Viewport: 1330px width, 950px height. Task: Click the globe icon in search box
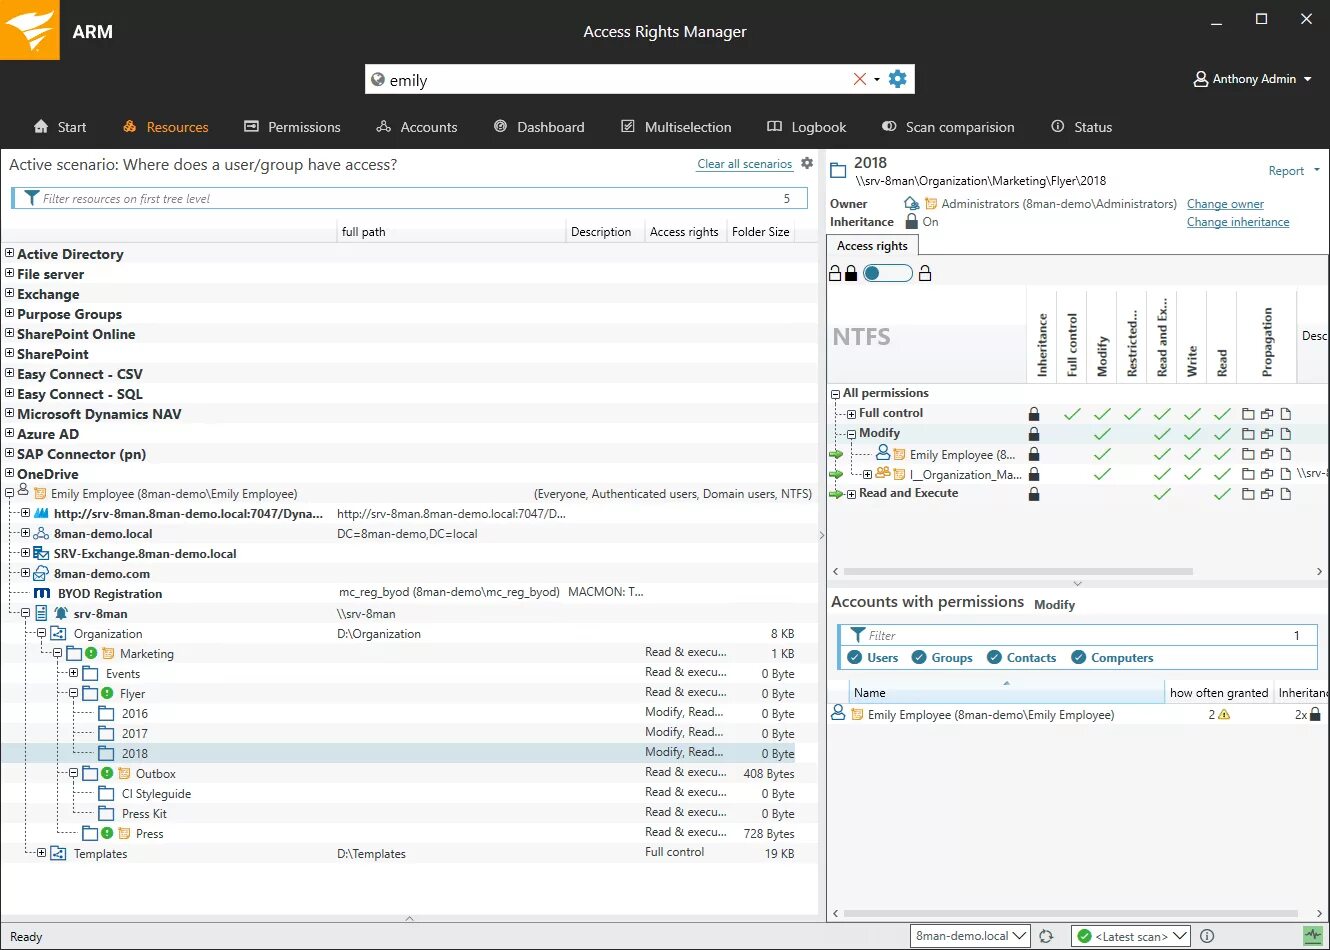coord(377,79)
